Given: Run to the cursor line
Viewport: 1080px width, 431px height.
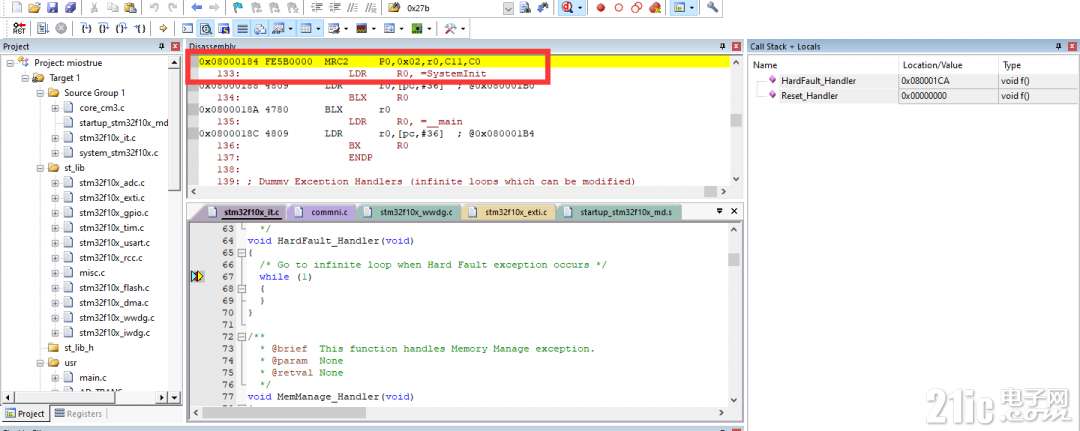Looking at the screenshot, I should (x=139, y=29).
